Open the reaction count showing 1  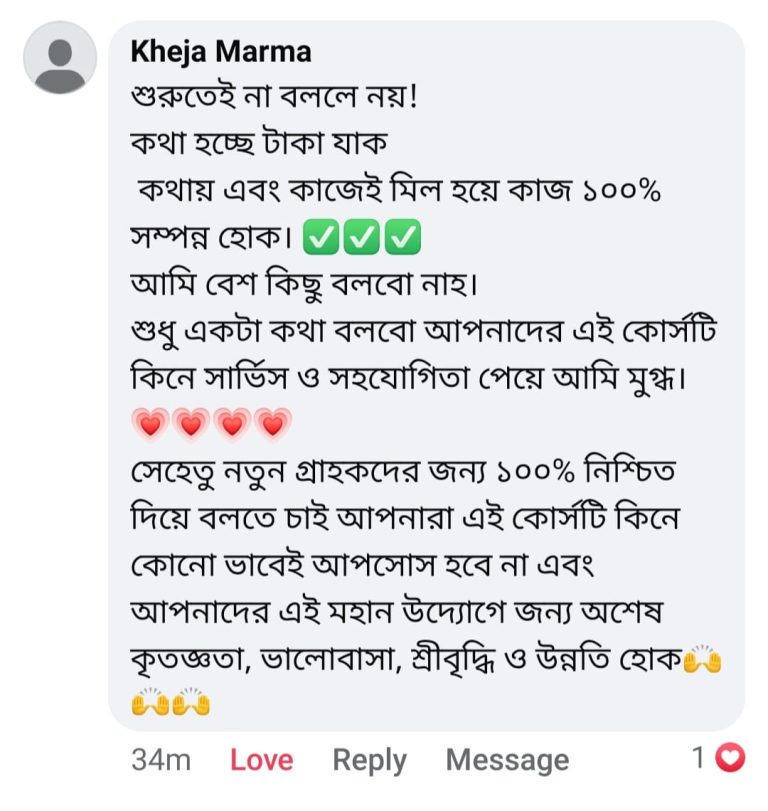point(700,759)
